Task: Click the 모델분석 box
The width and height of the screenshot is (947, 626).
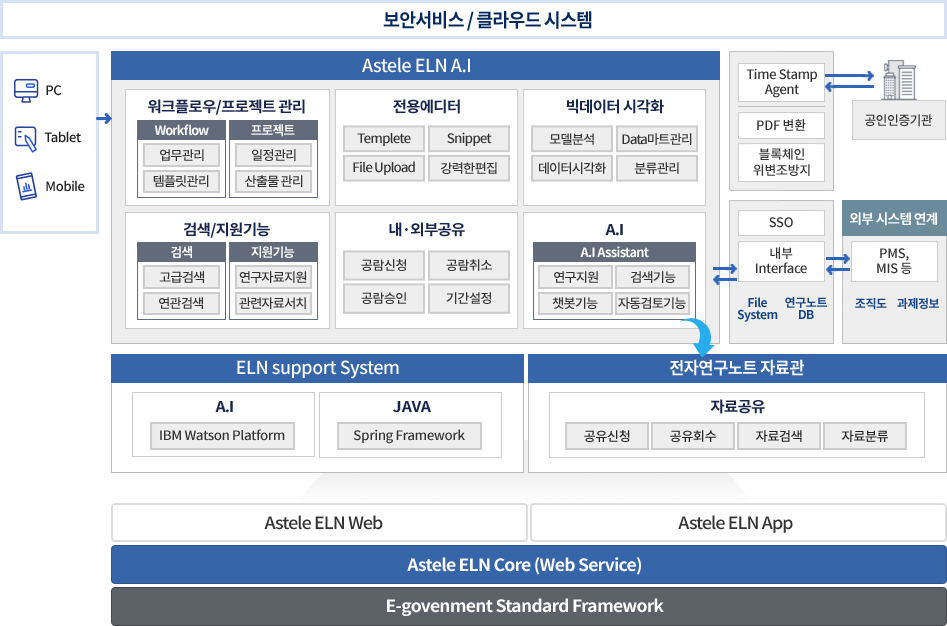Action: 572,139
